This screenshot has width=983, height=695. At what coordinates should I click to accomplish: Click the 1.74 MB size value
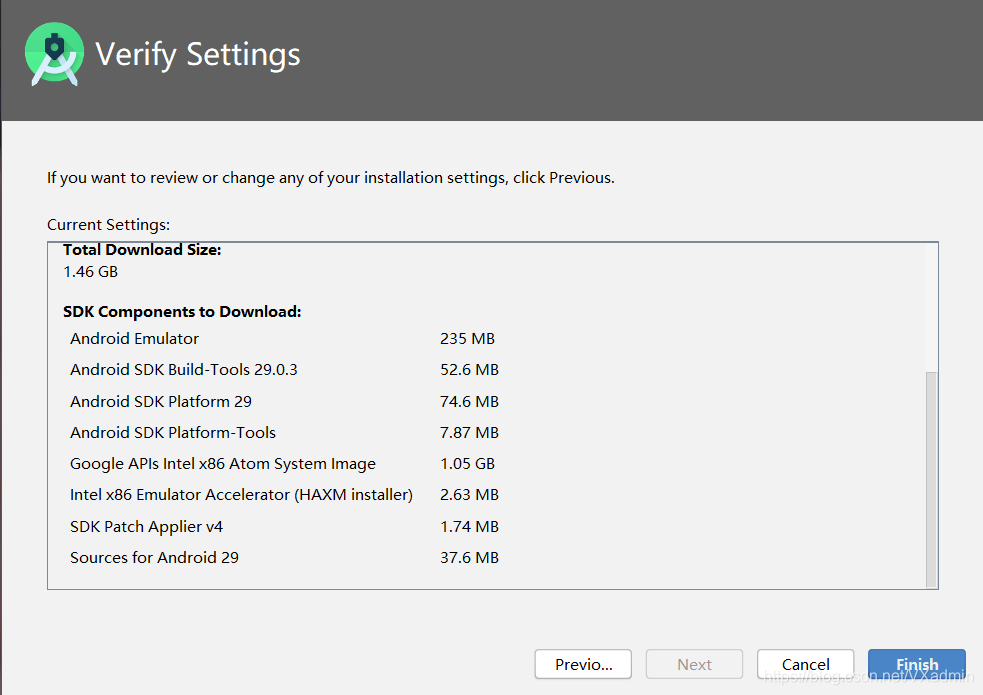(x=469, y=526)
